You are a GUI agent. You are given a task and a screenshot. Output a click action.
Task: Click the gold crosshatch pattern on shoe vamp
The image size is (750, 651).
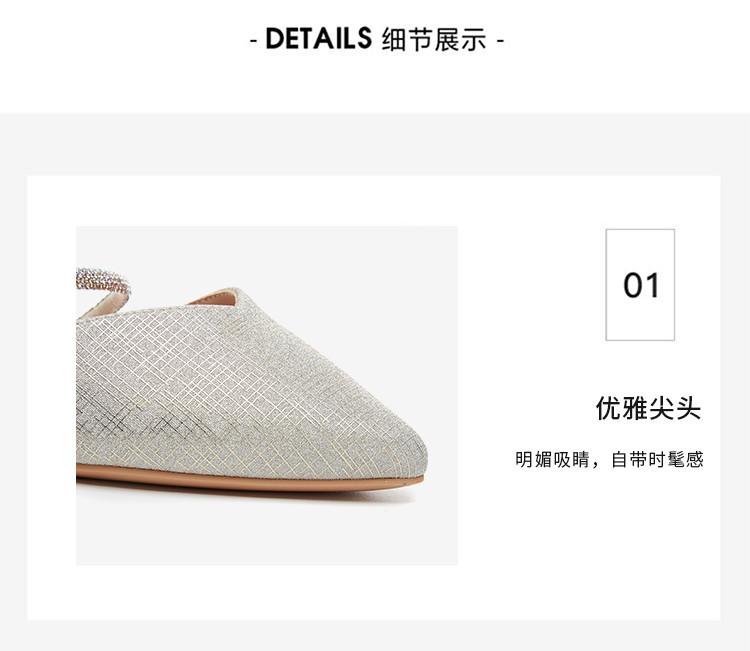239,373
